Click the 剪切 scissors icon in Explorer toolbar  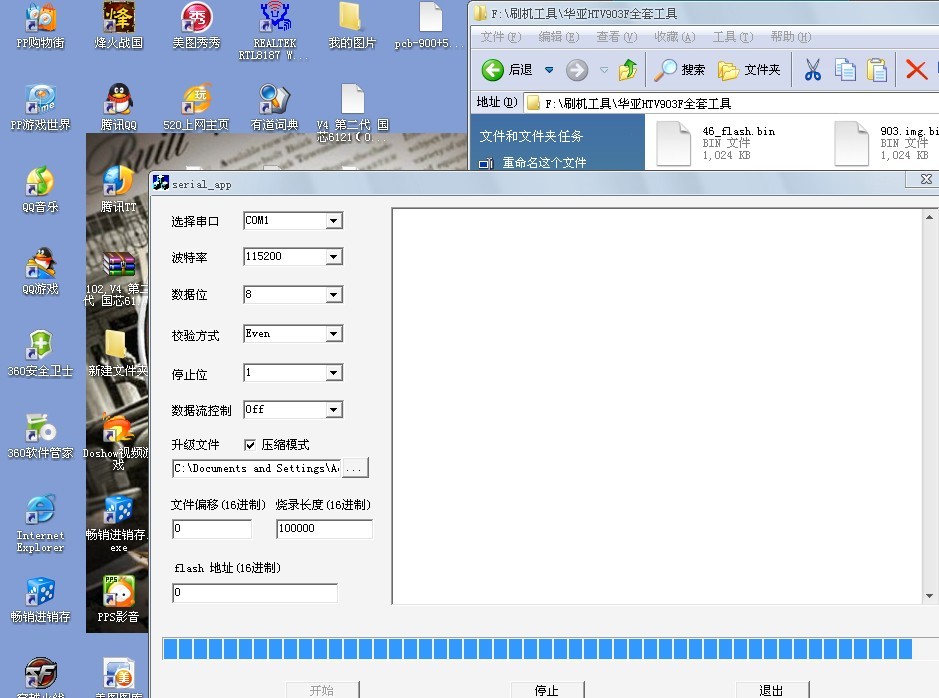[x=812, y=70]
